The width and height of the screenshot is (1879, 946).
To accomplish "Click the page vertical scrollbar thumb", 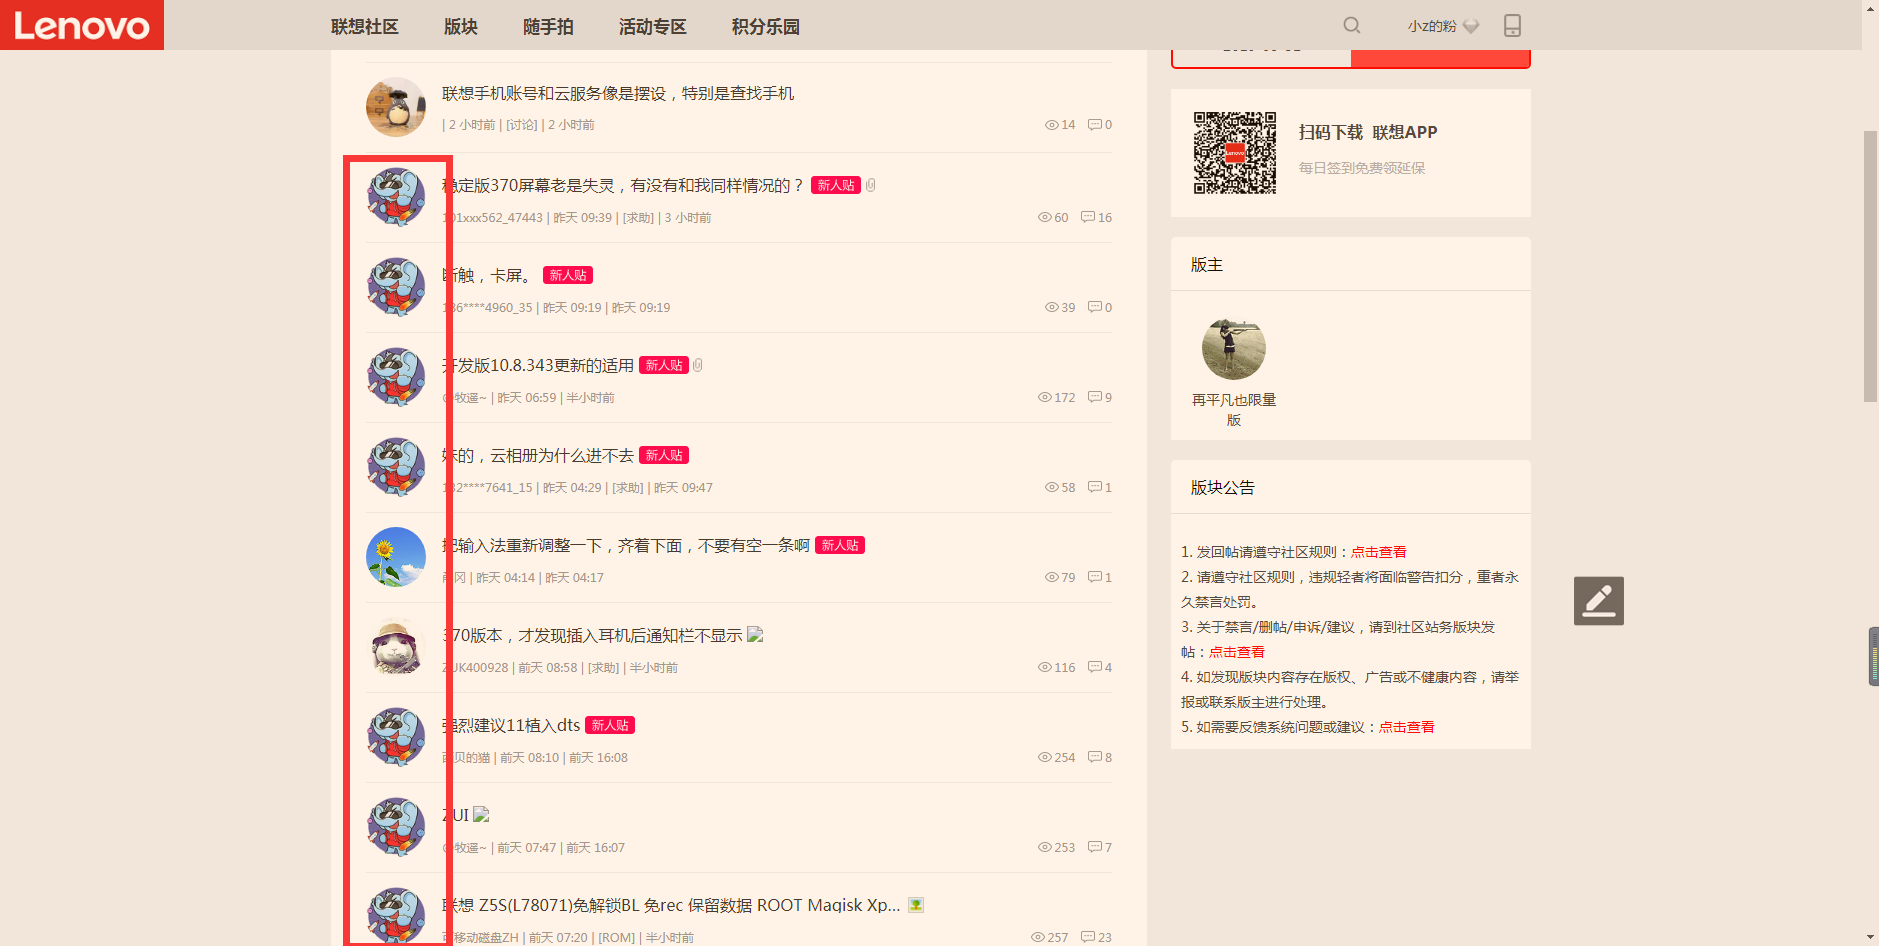I will [1870, 265].
